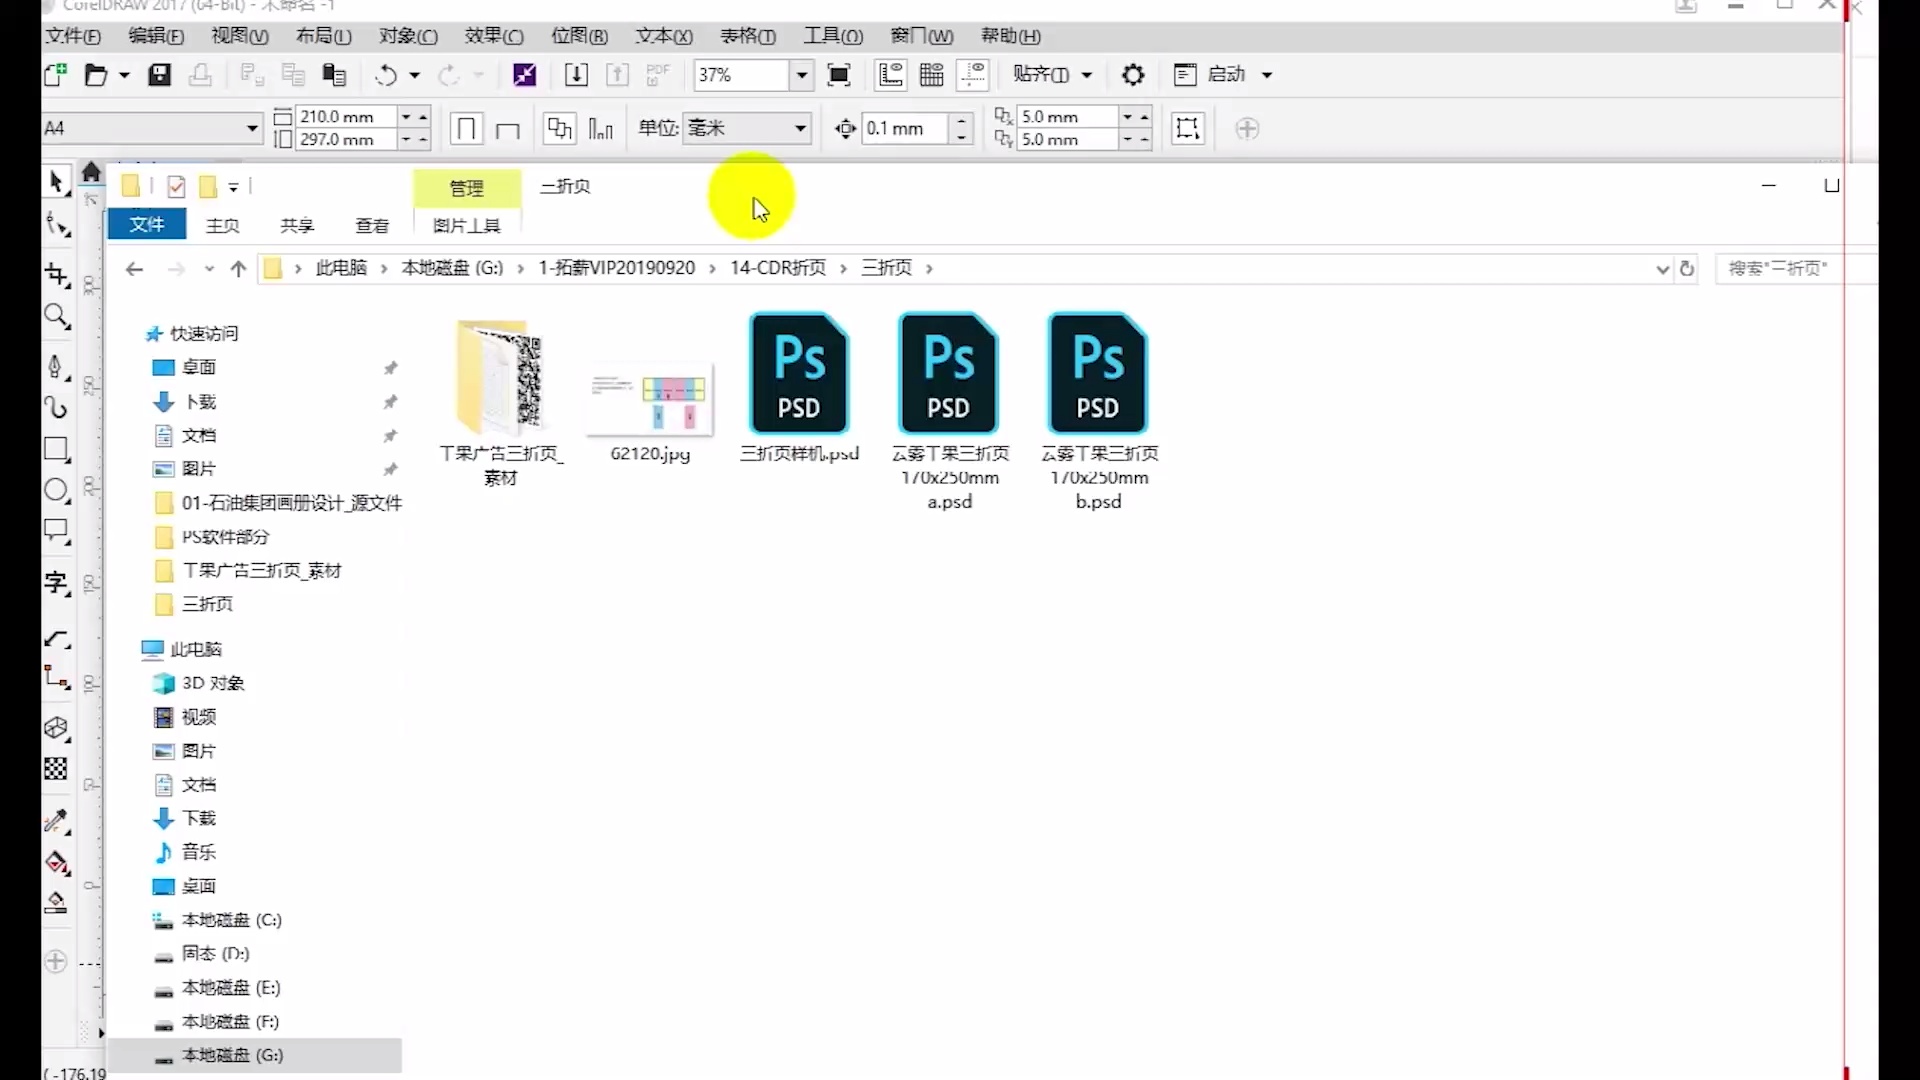Switch page to landscape orientation
1920x1080 pixels.
508,129
